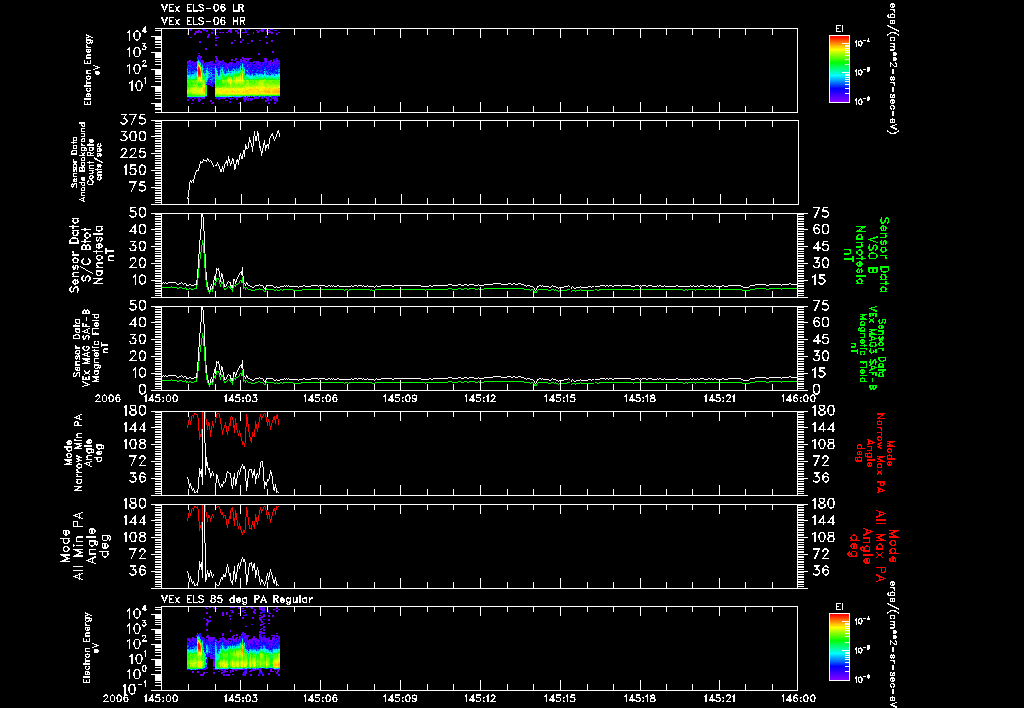Click the El color bar beside the ELS-06 spectrogram
The width and height of the screenshot is (1024, 708).
click(x=839, y=69)
